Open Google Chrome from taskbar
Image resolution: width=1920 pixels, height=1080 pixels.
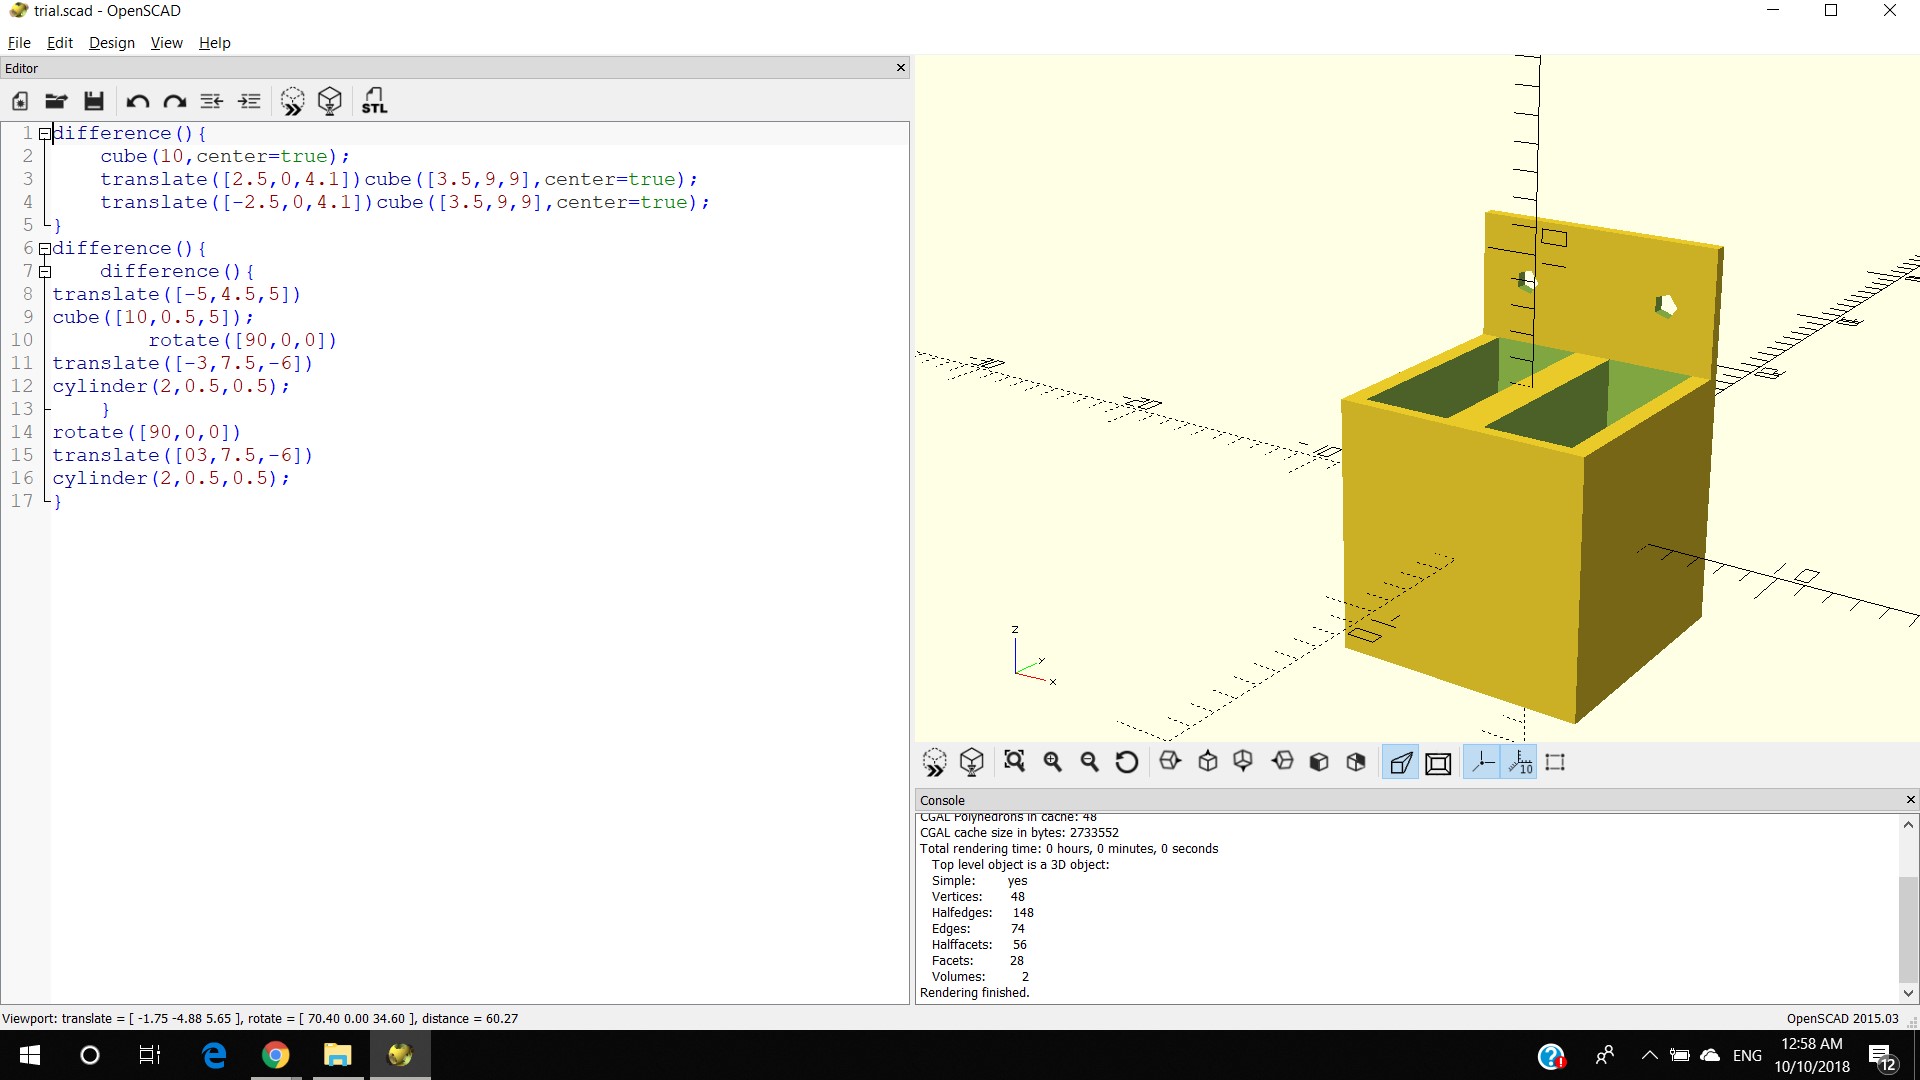click(x=276, y=1055)
